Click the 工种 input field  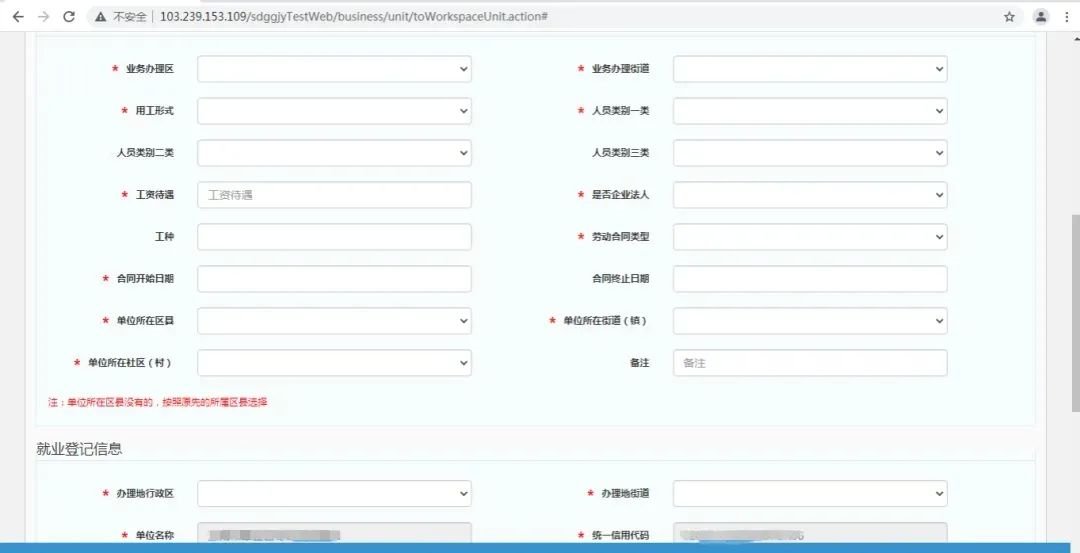click(x=334, y=237)
